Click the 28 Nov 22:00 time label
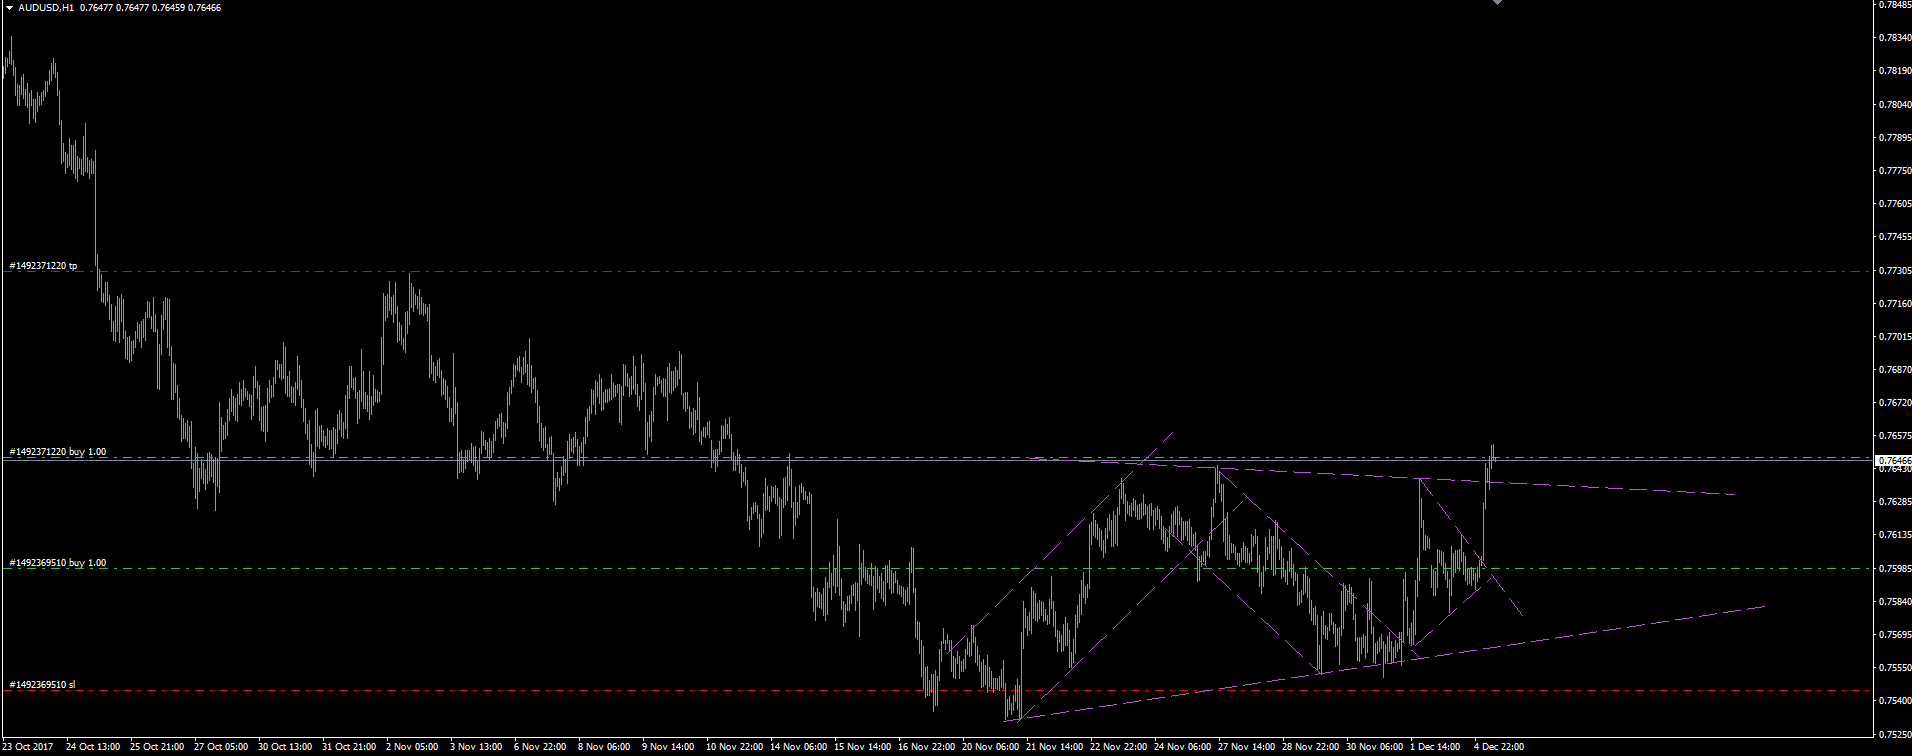Screen dimensions: 1912x756 coord(1309,747)
